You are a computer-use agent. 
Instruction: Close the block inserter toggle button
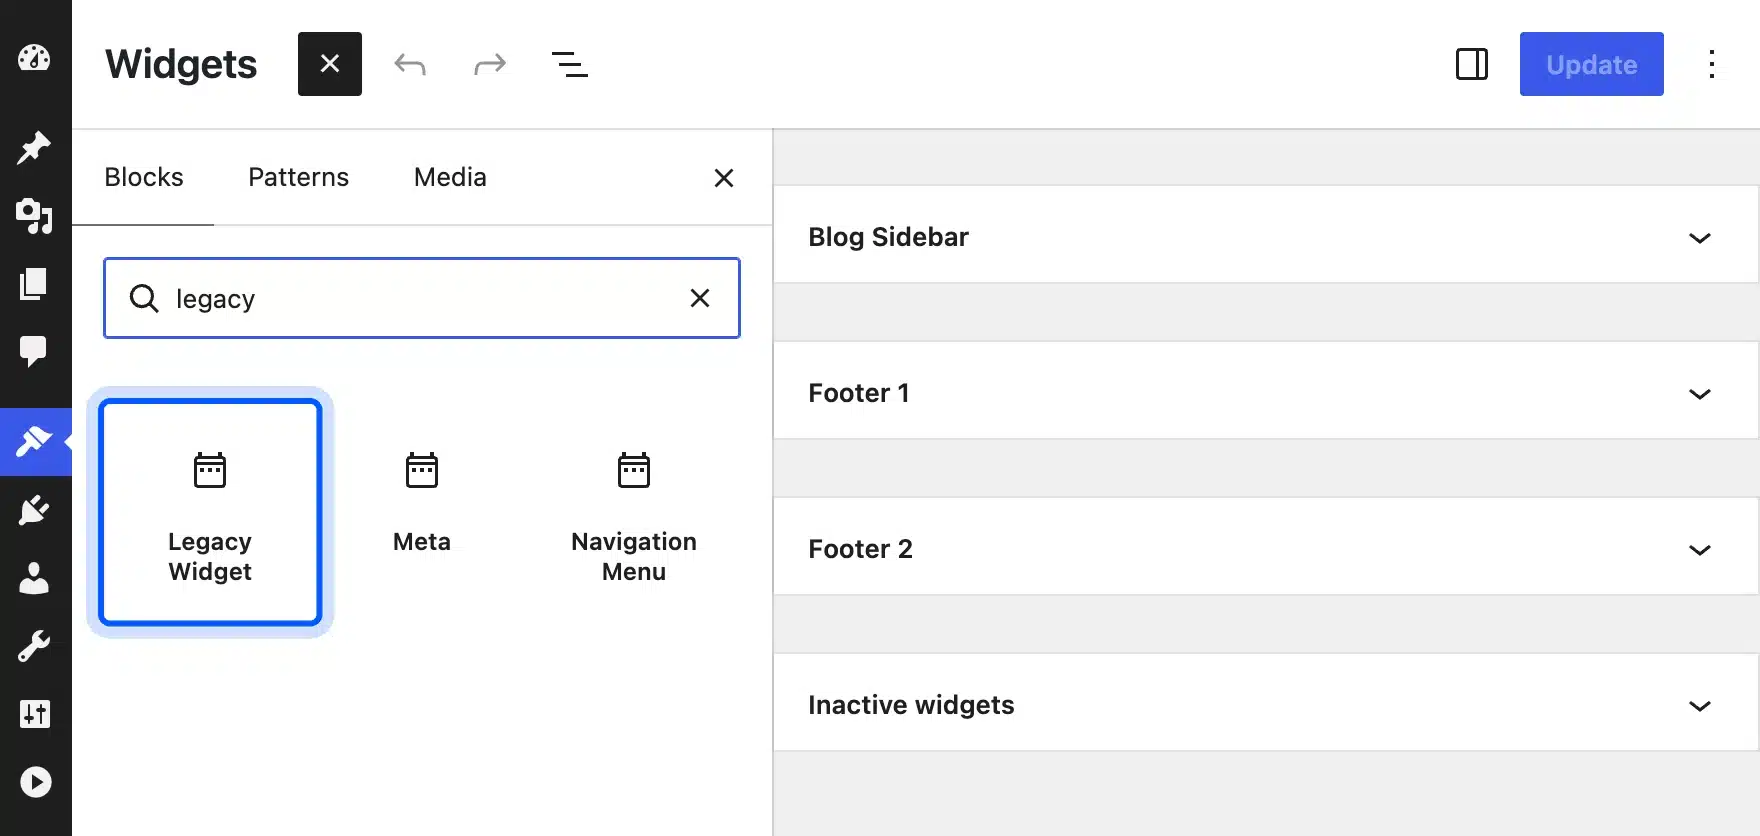(x=330, y=64)
